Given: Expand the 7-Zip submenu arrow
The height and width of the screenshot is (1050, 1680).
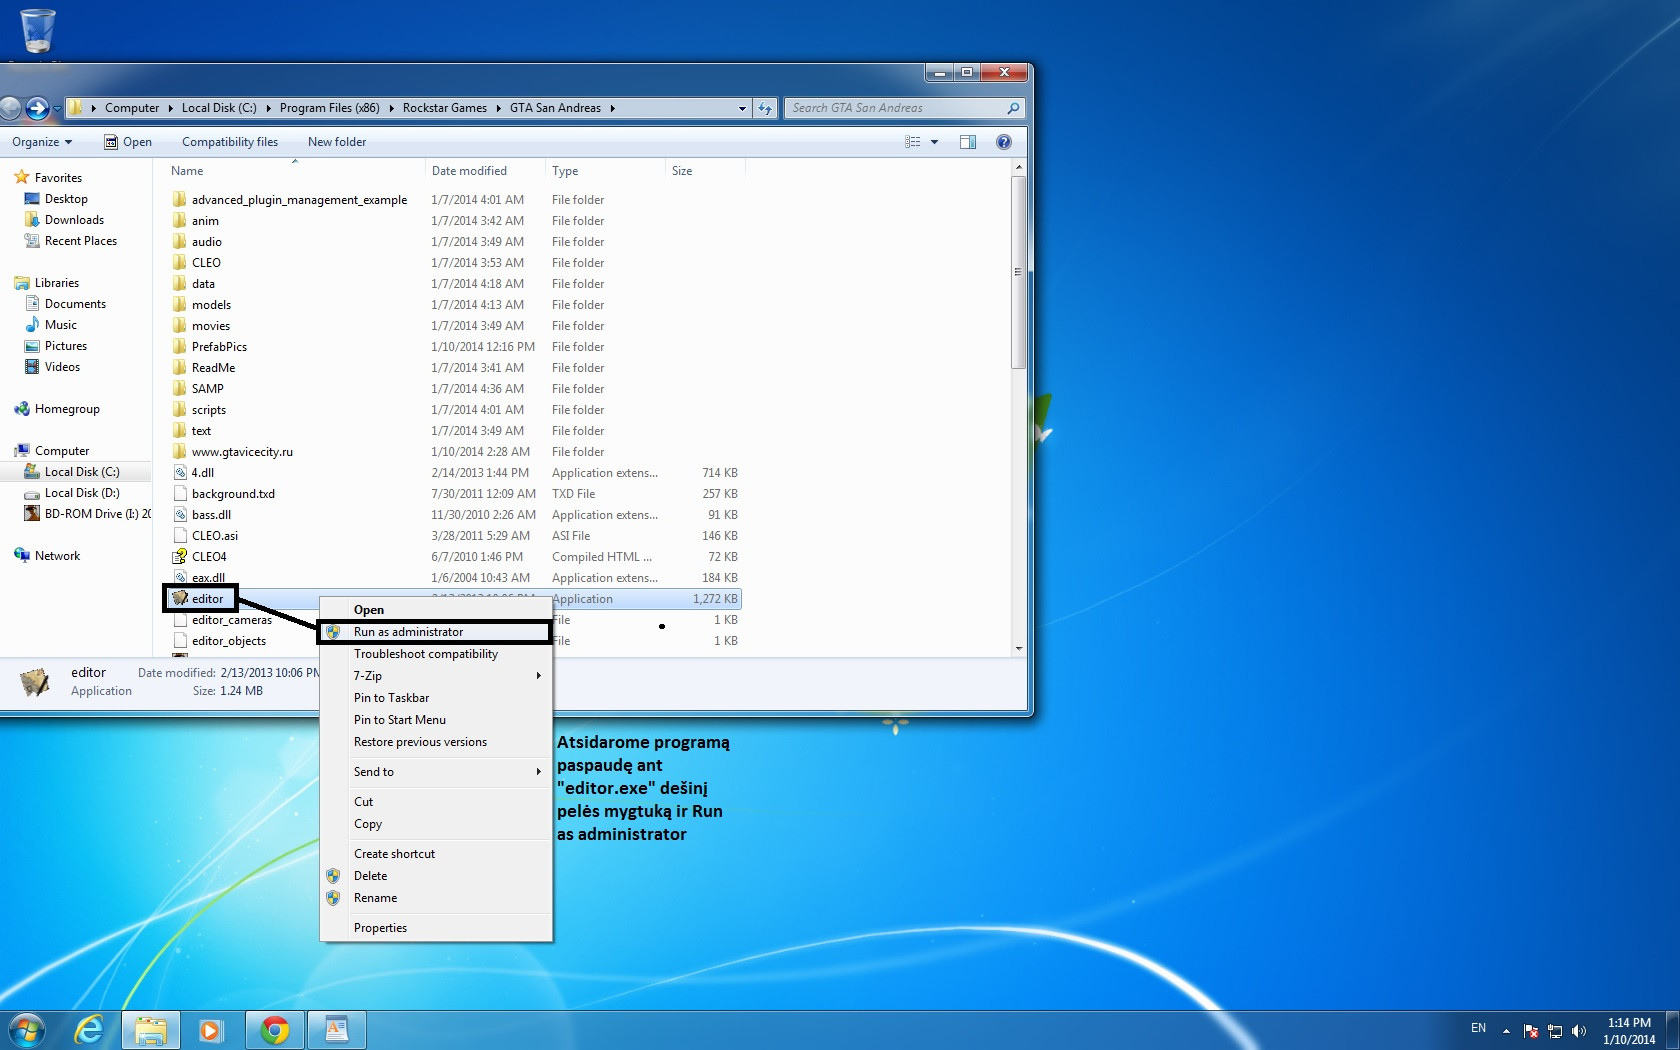Looking at the screenshot, I should coord(538,676).
